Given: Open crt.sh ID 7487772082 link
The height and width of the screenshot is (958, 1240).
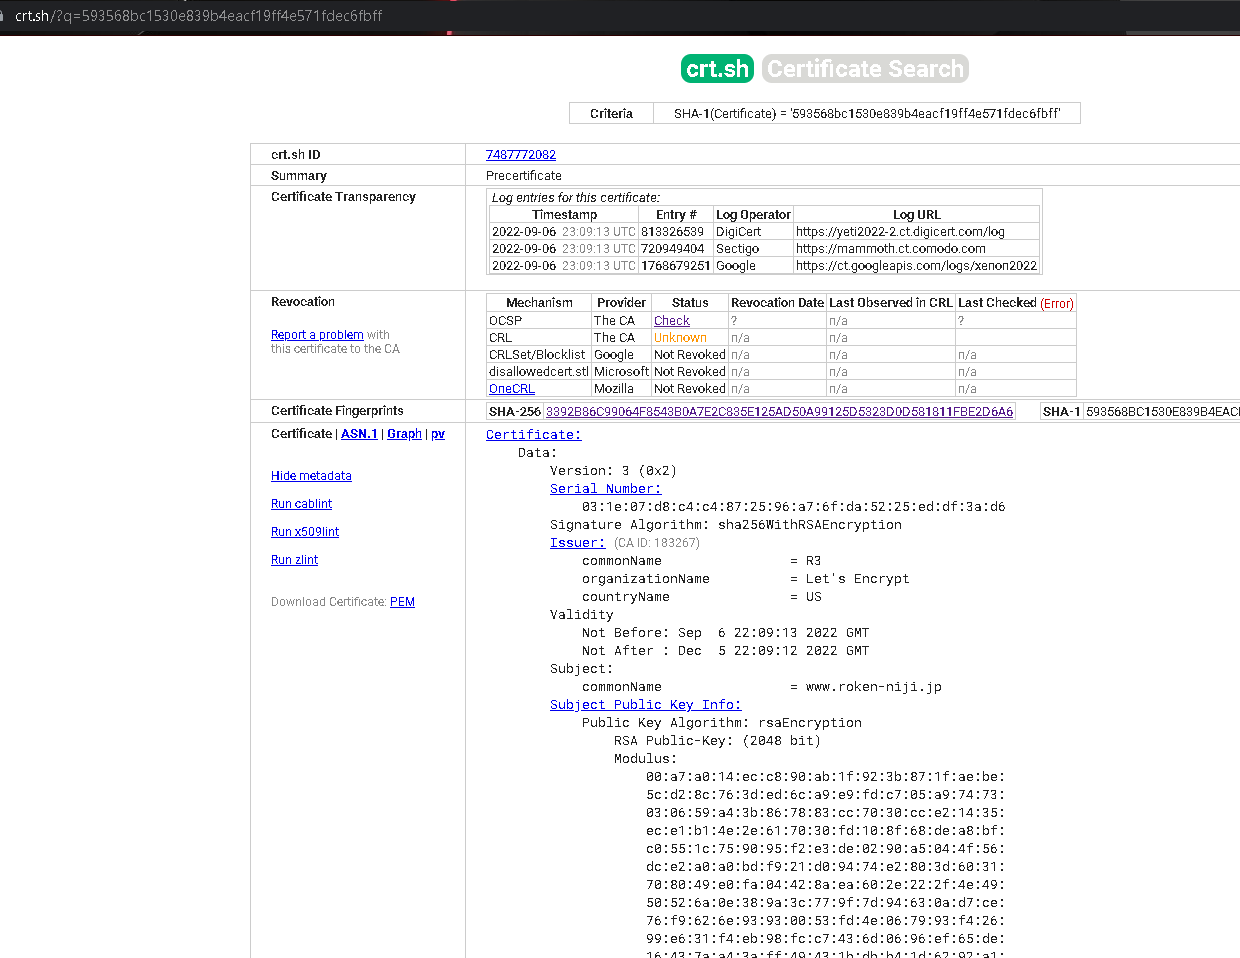Looking at the screenshot, I should [x=520, y=155].
